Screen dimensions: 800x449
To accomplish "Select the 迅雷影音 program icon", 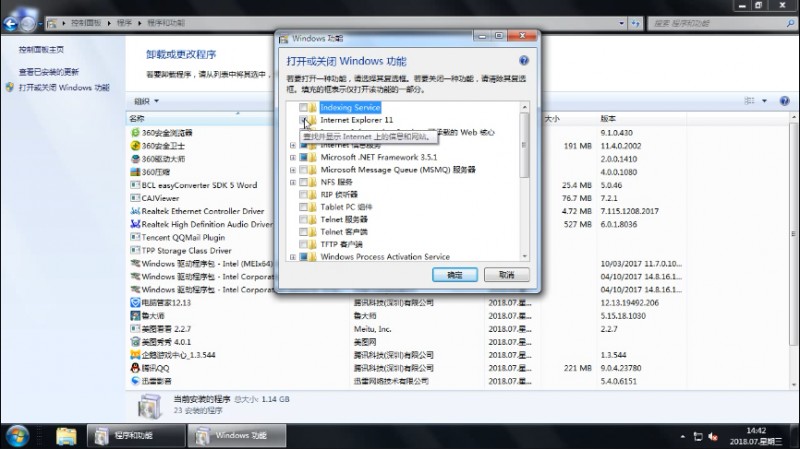I will tap(135, 381).
